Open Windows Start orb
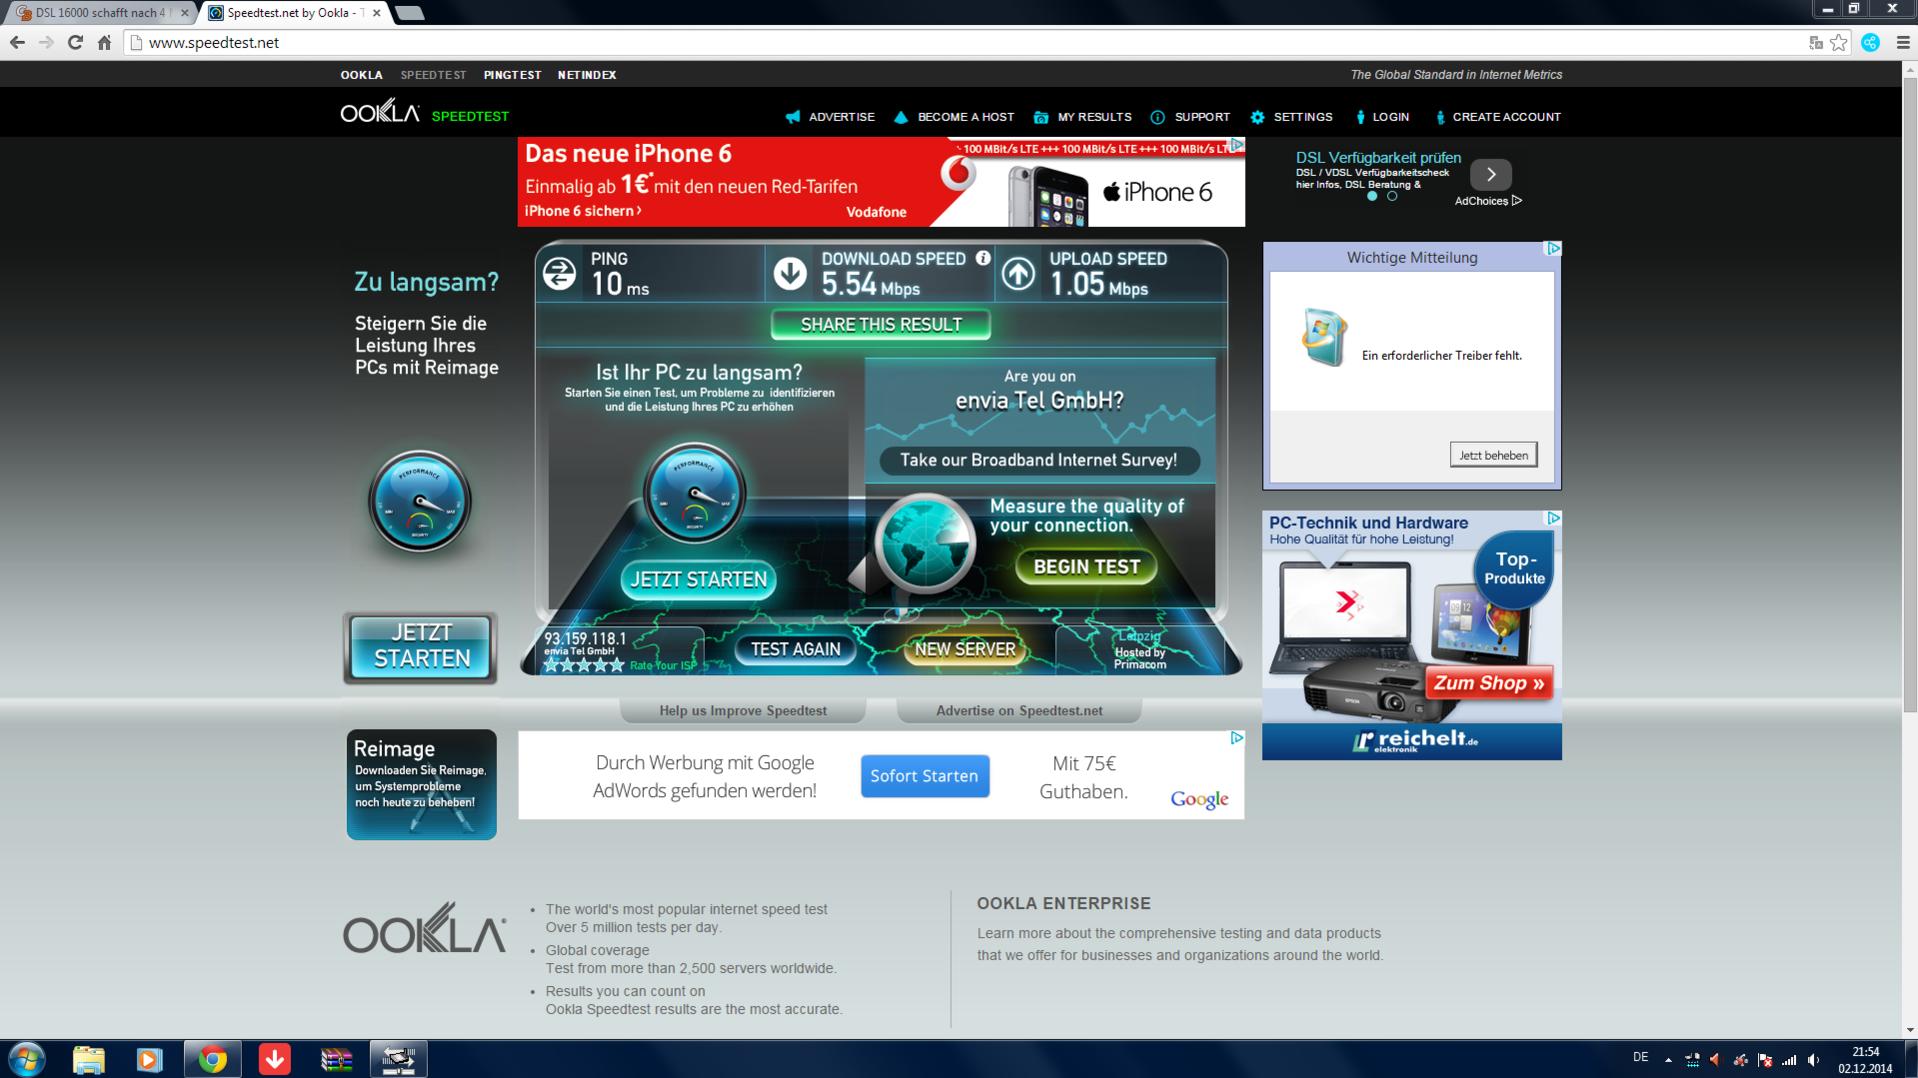 (x=27, y=1059)
